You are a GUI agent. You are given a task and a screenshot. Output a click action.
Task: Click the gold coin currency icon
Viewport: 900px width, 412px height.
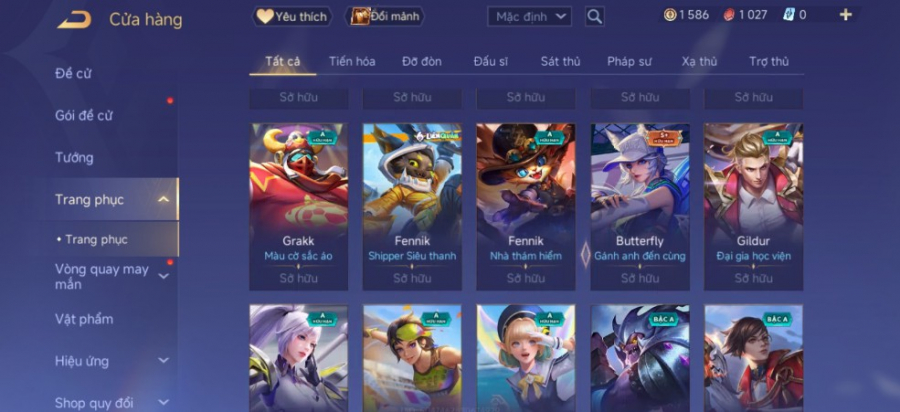pyautogui.click(x=670, y=15)
